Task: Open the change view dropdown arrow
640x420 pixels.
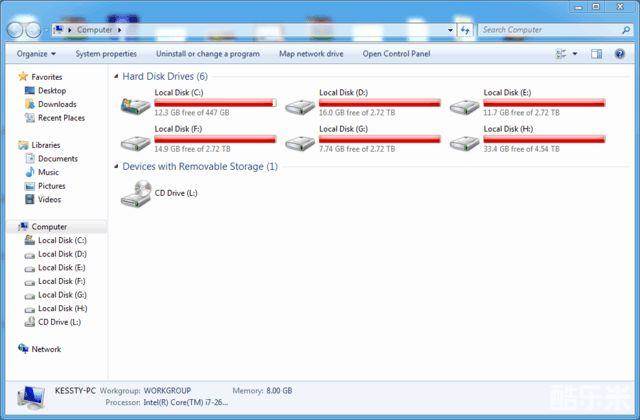Action: (575, 53)
